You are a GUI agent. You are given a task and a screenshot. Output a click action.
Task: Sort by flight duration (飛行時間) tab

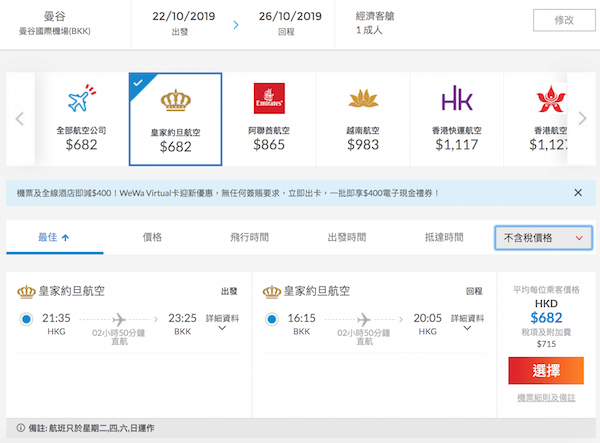(x=249, y=238)
